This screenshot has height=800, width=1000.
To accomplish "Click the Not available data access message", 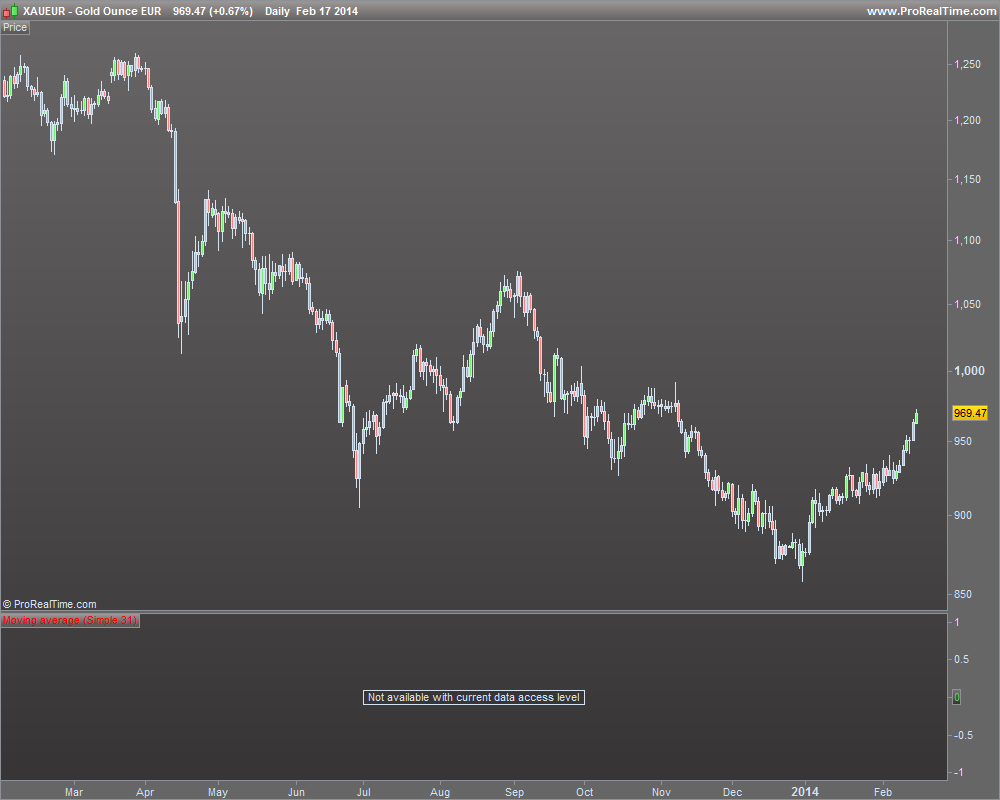I will coord(474,697).
